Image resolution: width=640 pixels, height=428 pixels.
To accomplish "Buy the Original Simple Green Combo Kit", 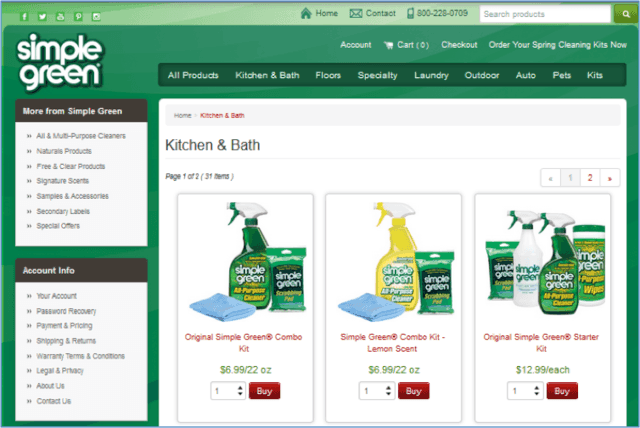I will point(264,391).
